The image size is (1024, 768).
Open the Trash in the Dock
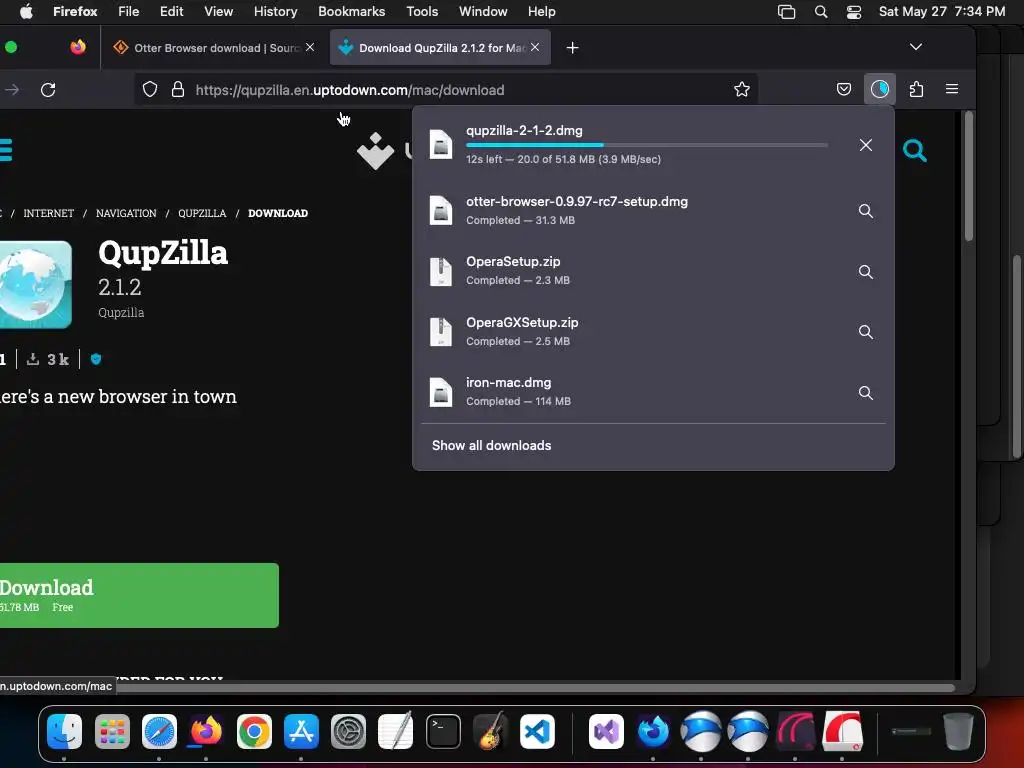[958, 731]
